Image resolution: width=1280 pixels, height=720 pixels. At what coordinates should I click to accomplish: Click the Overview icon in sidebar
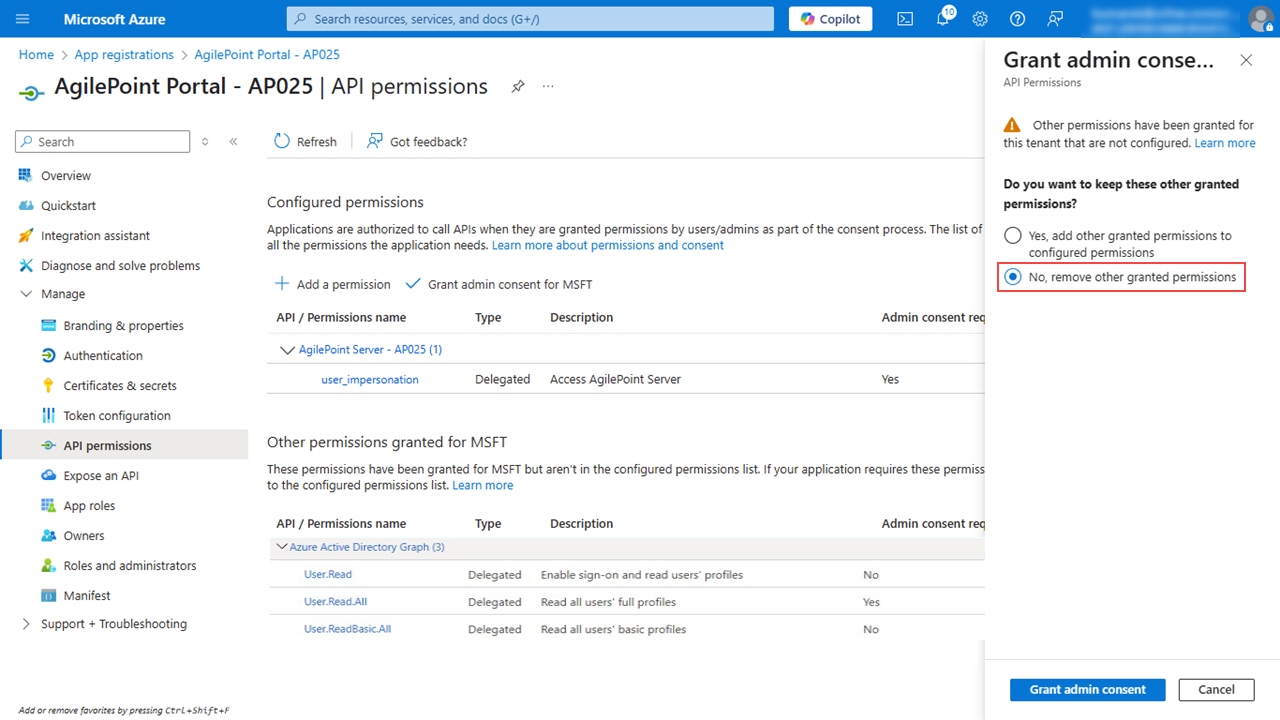coord(26,175)
